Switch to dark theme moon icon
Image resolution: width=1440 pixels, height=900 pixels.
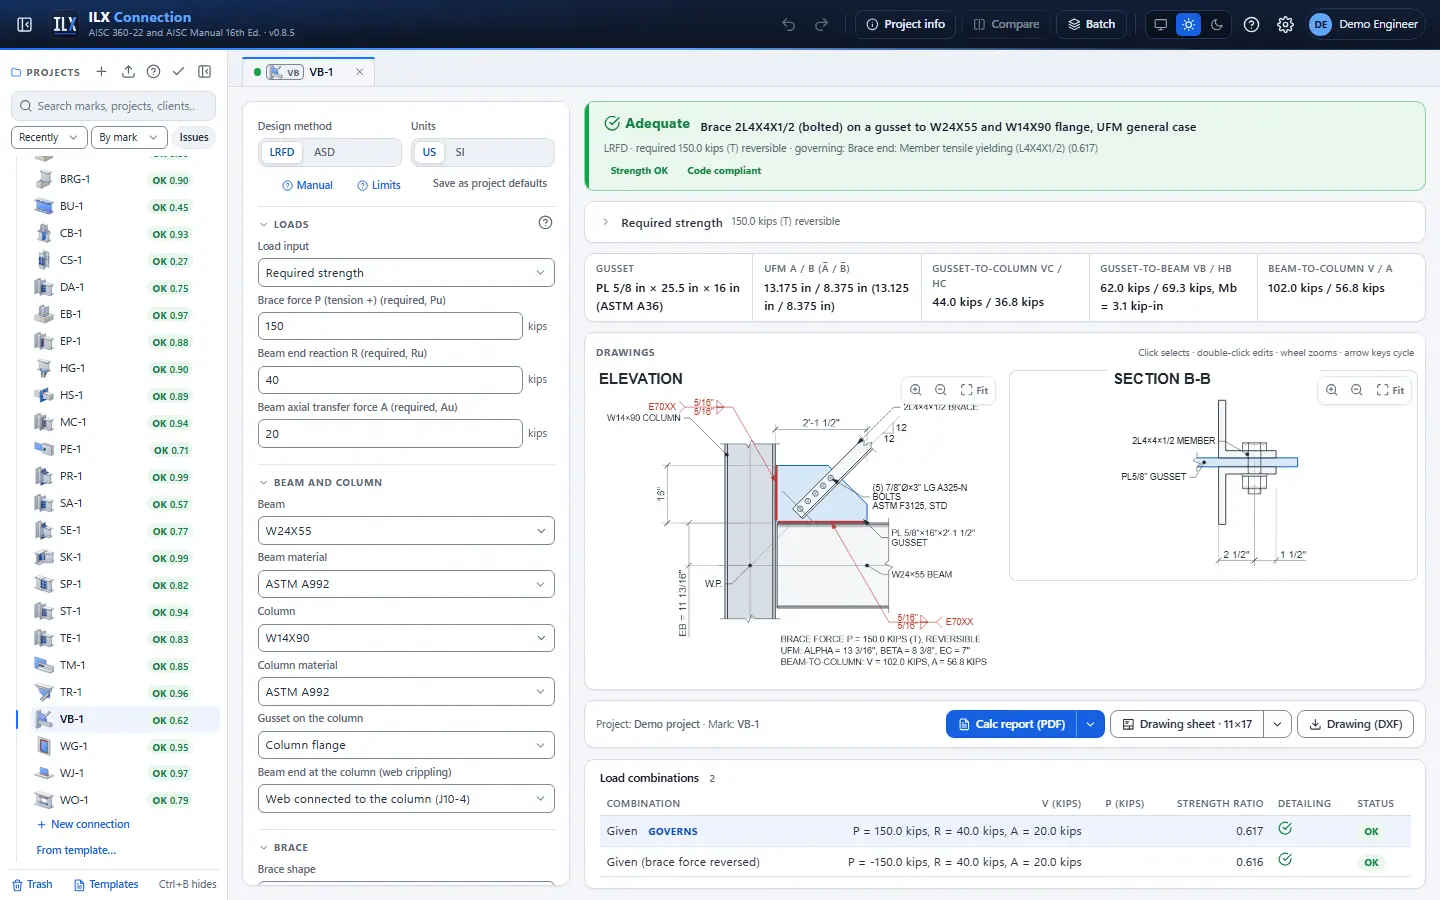click(1217, 24)
